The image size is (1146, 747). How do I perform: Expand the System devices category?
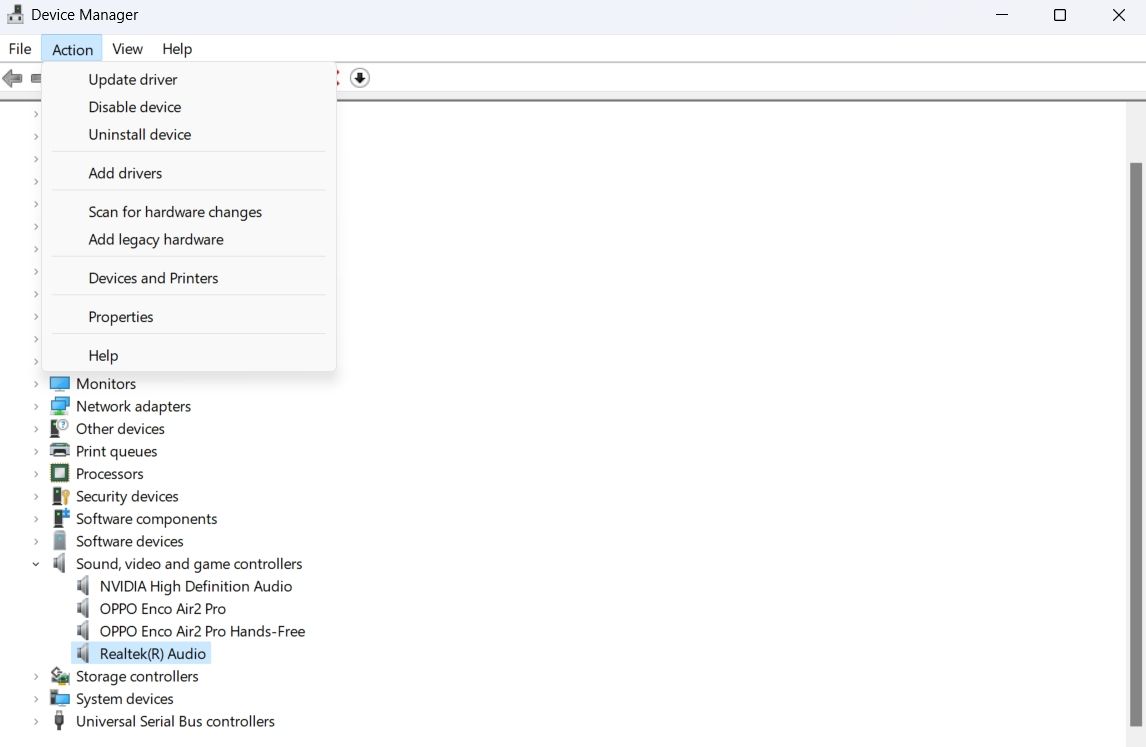click(36, 699)
